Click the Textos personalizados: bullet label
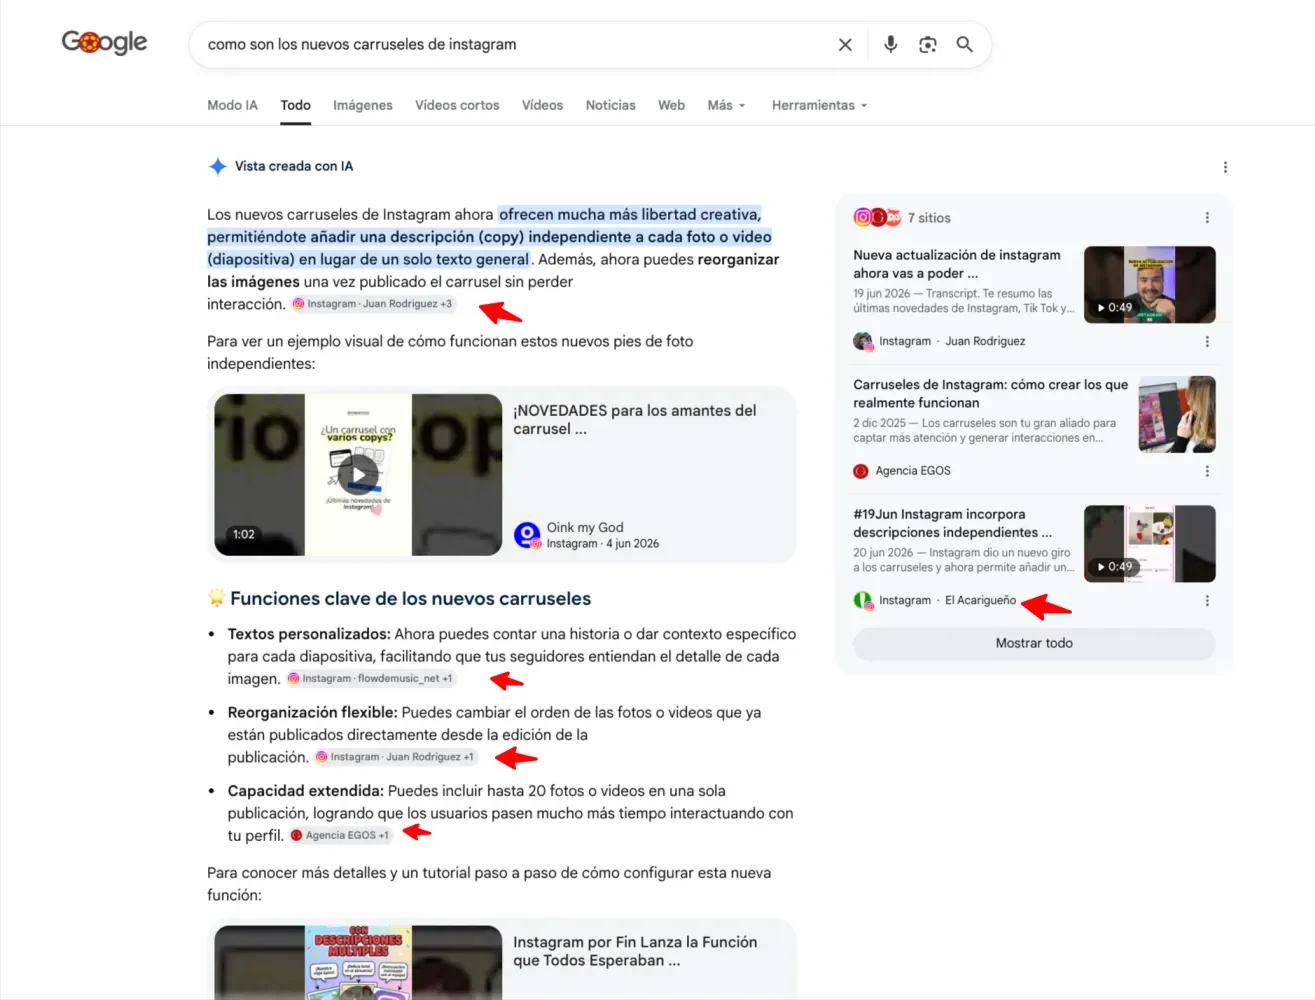Screen dimensions: 1315x1000 (309, 634)
